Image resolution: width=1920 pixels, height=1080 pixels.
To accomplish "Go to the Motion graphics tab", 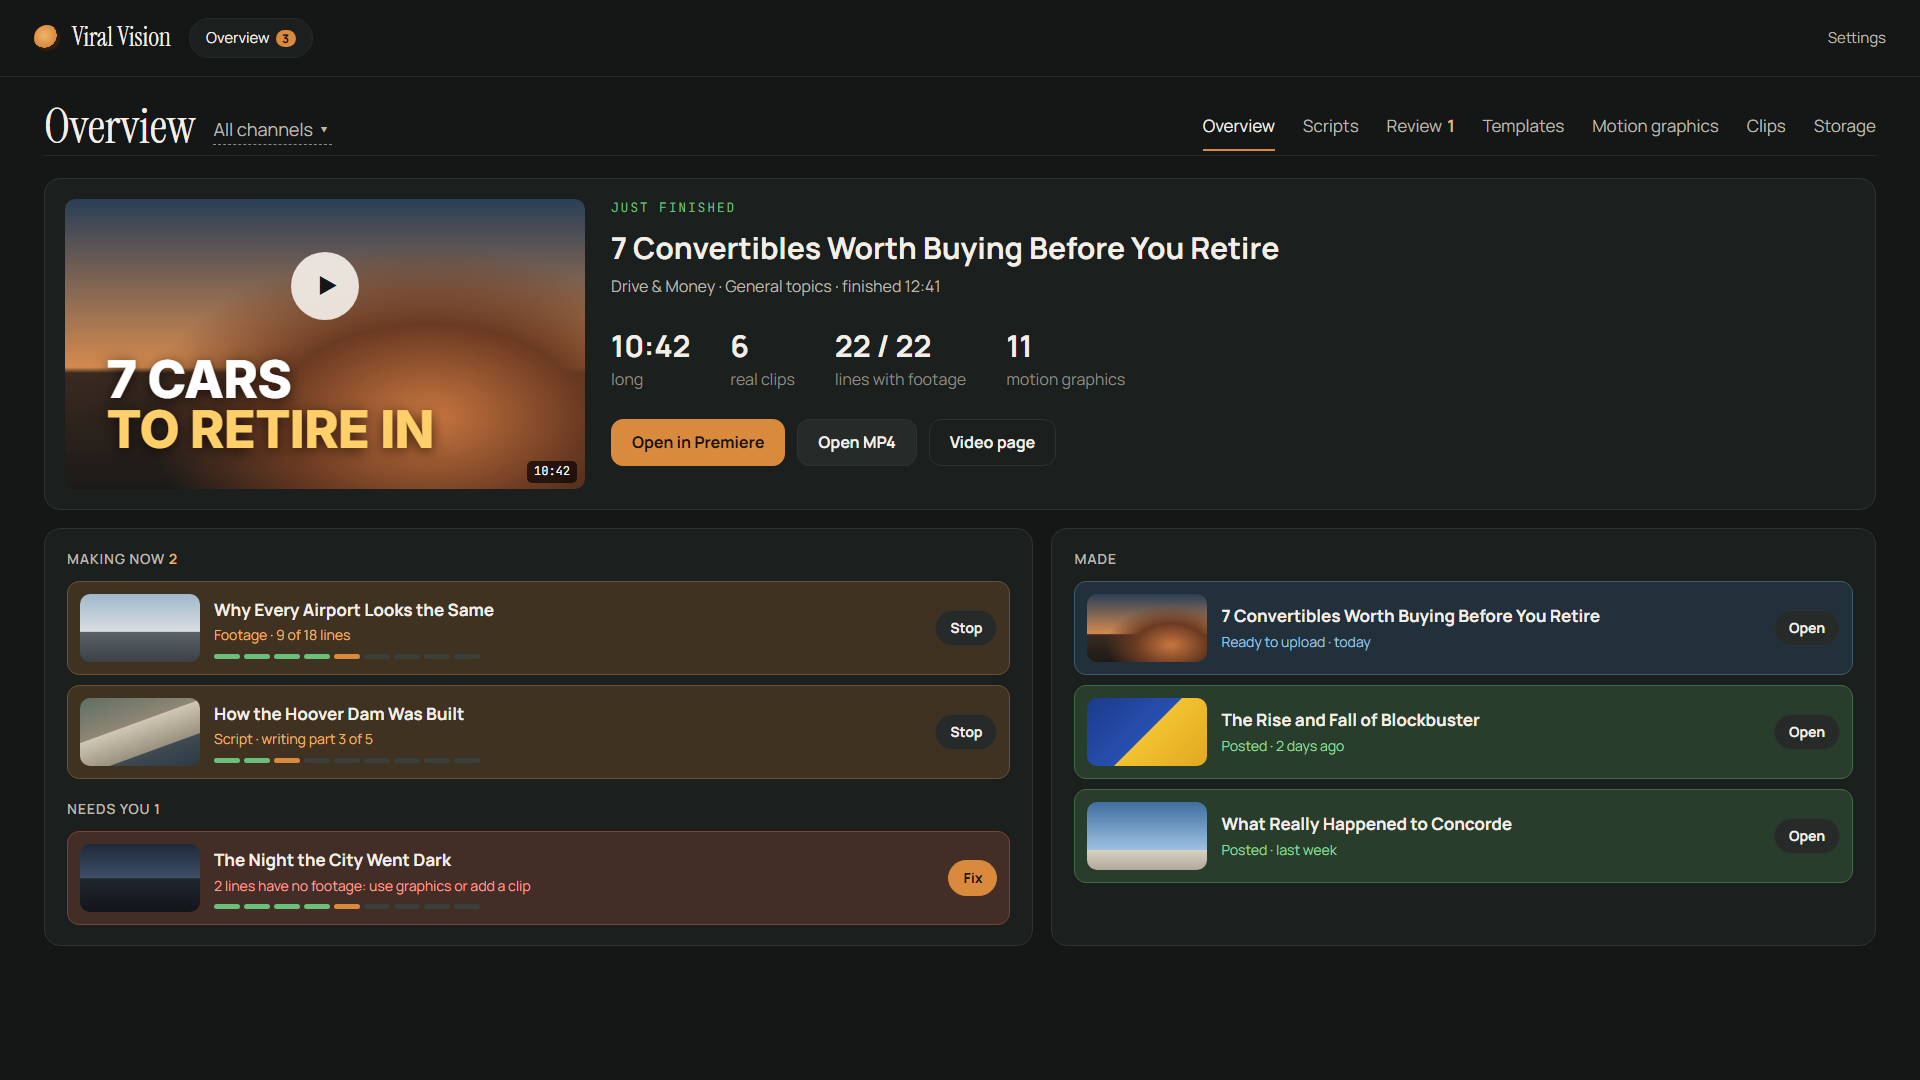I will pyautogui.click(x=1655, y=126).
